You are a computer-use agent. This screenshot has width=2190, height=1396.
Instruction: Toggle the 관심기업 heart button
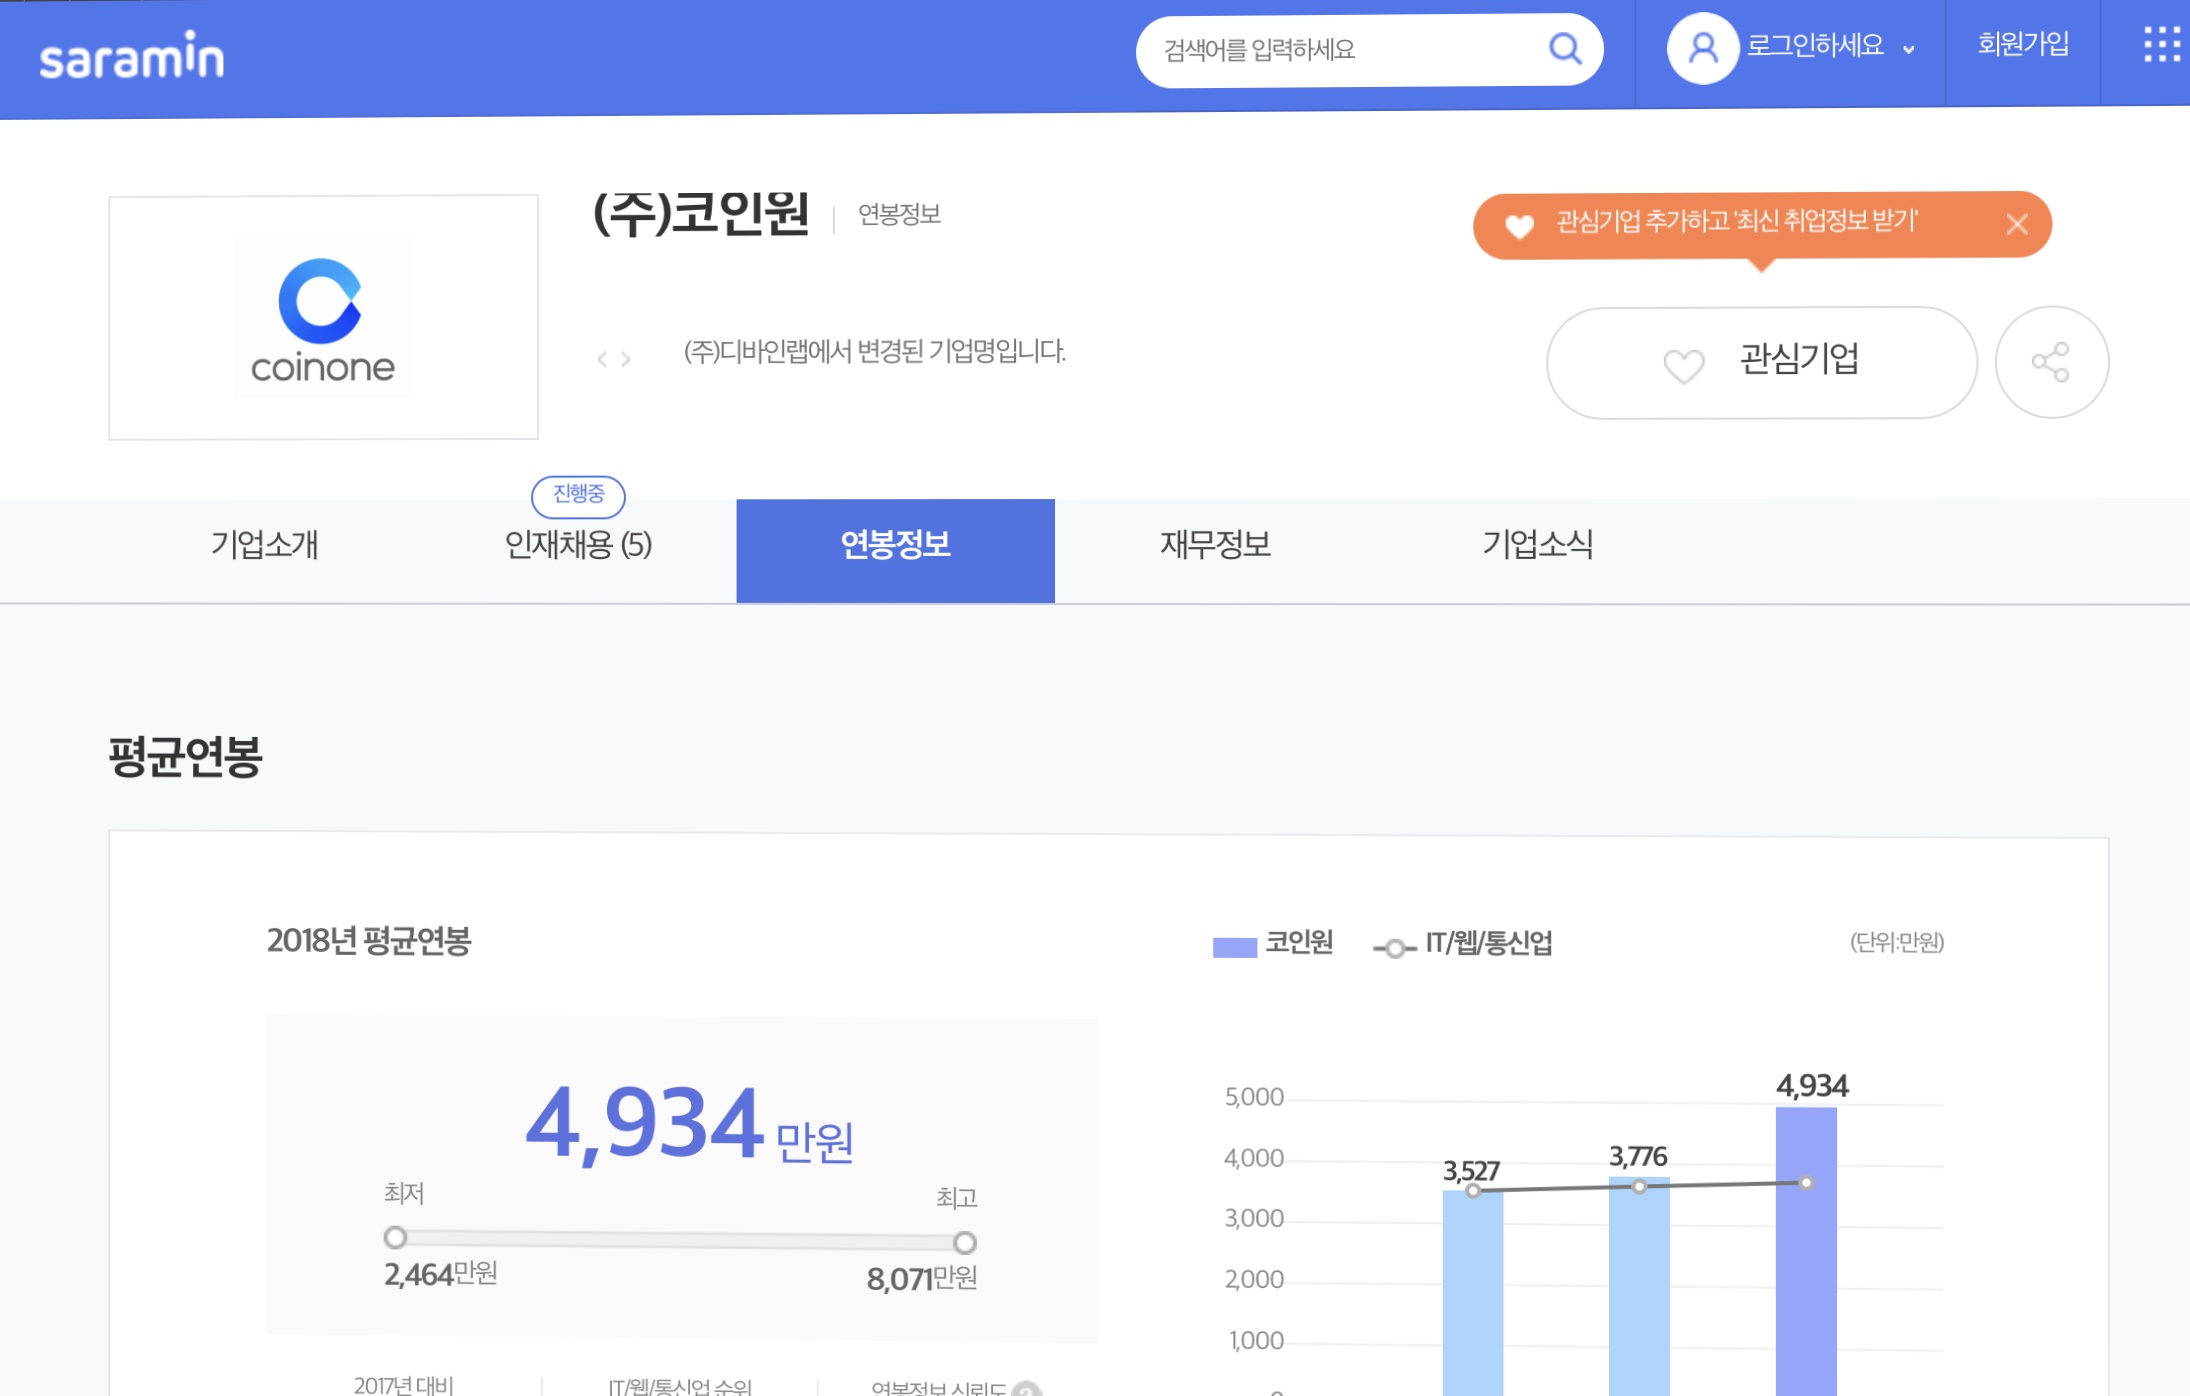1761,362
